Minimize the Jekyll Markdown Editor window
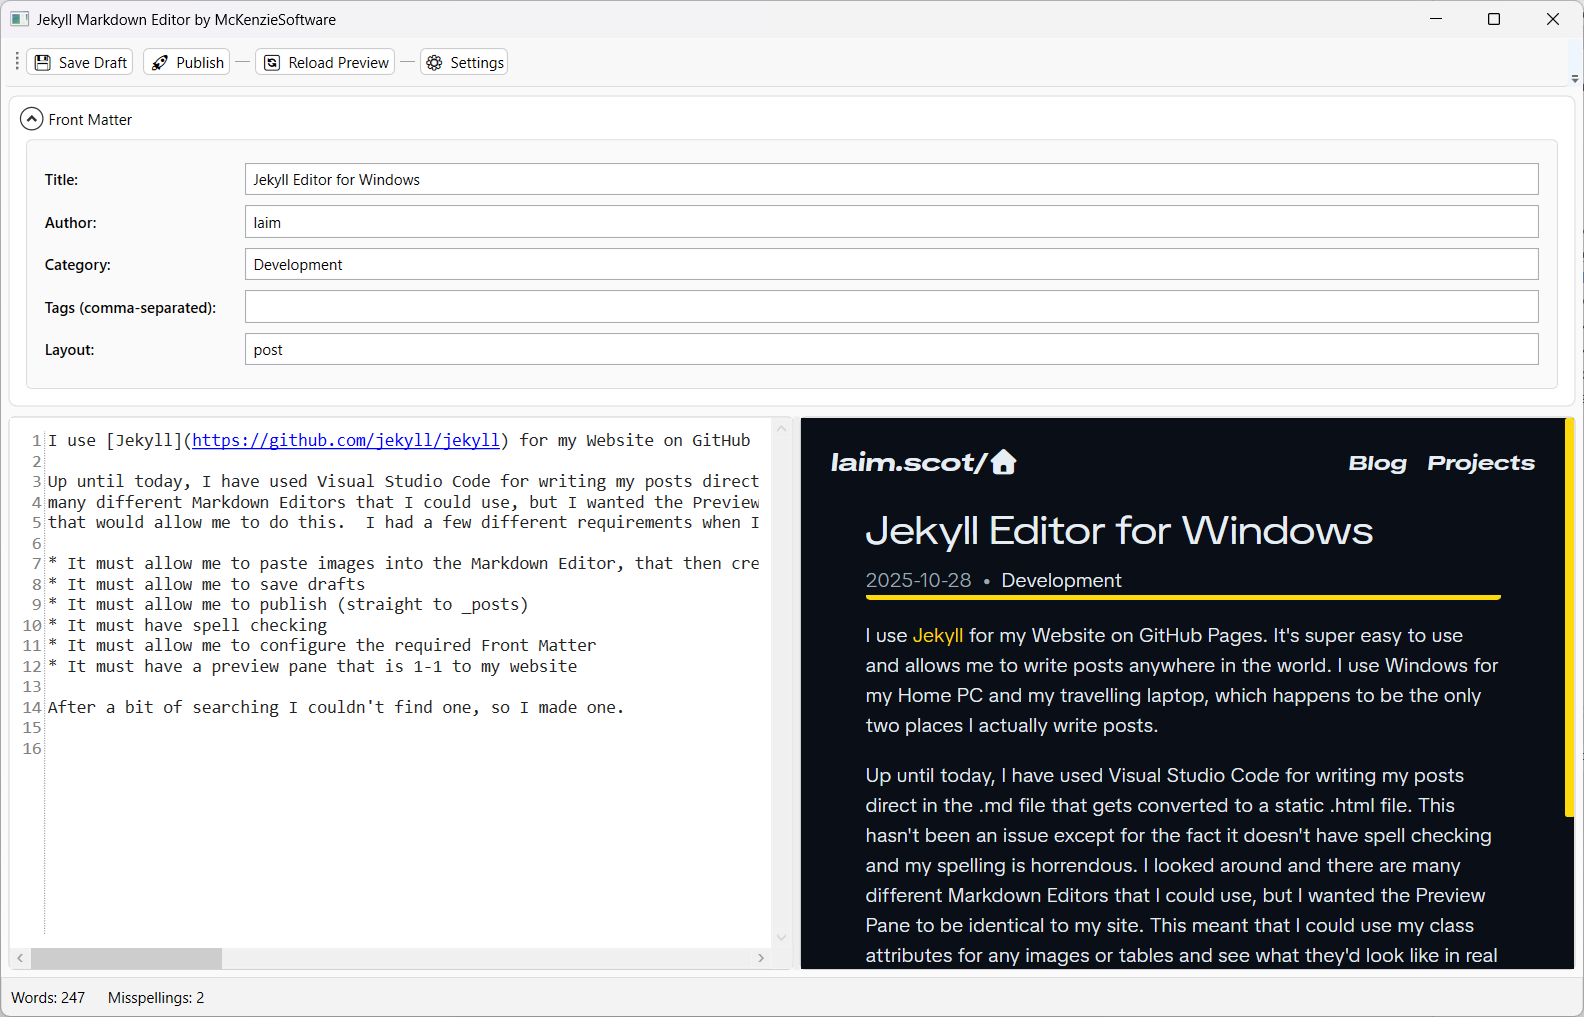This screenshot has width=1584, height=1017. [1436, 19]
